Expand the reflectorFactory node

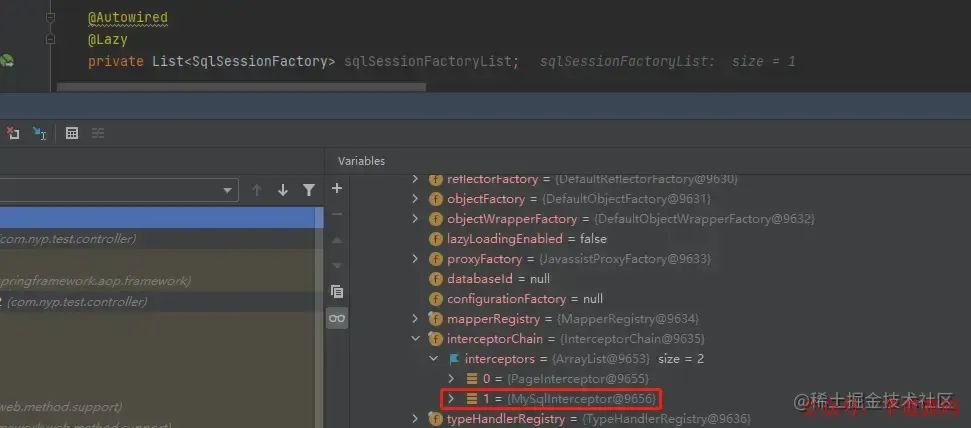pyautogui.click(x=416, y=179)
